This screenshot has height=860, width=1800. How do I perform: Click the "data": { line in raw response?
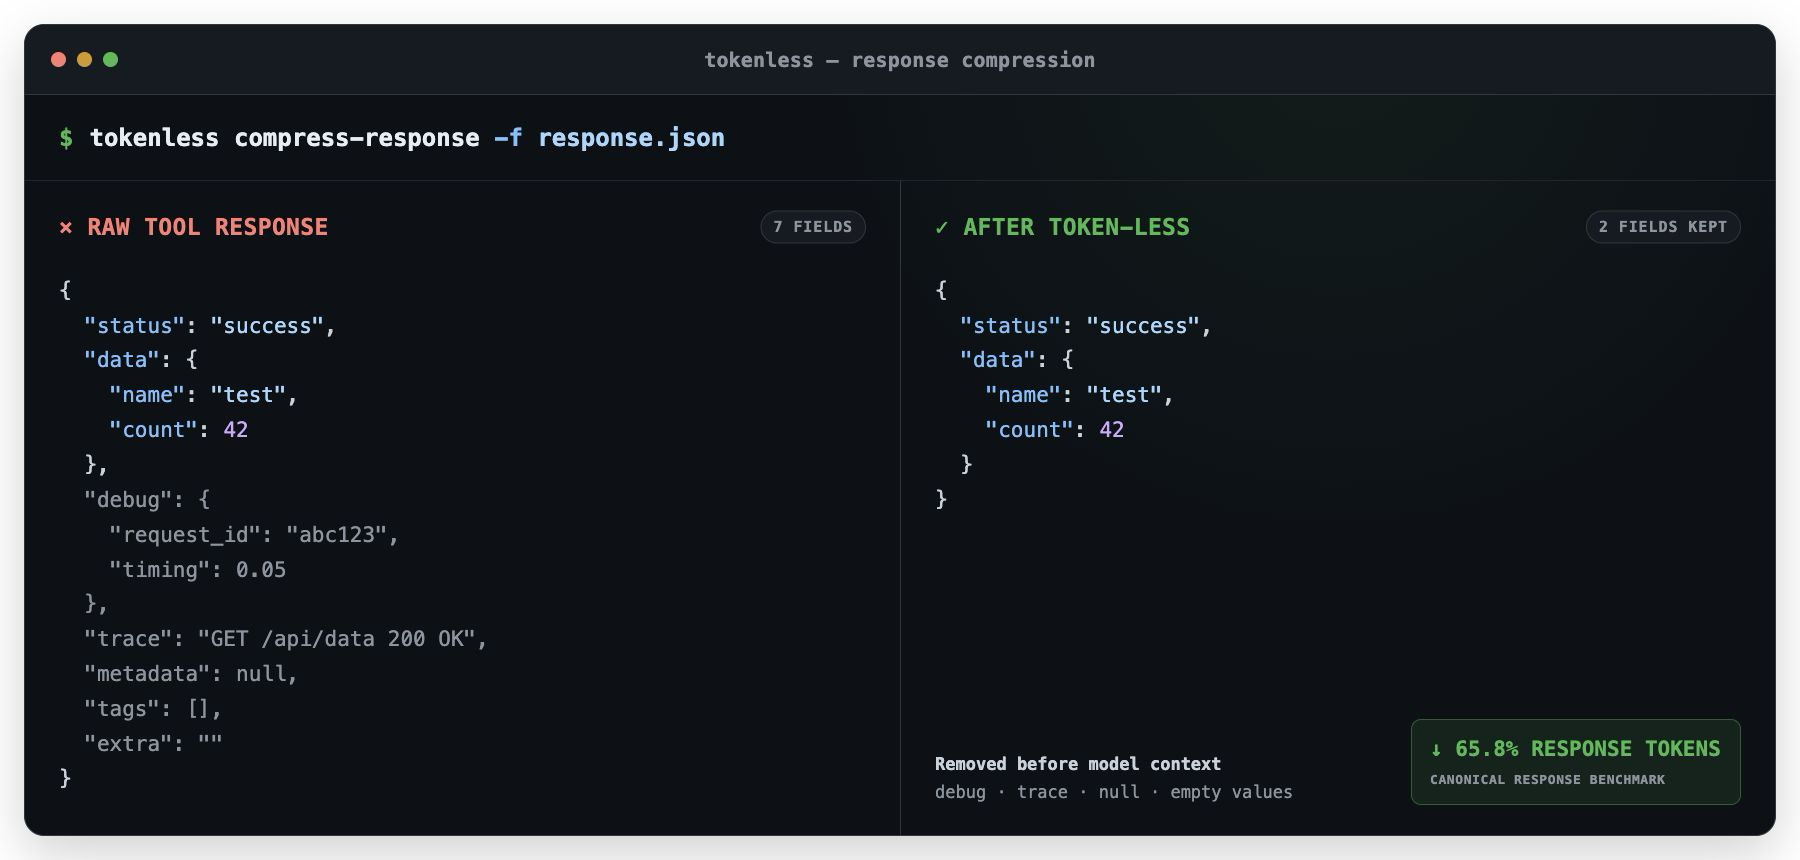click(141, 360)
